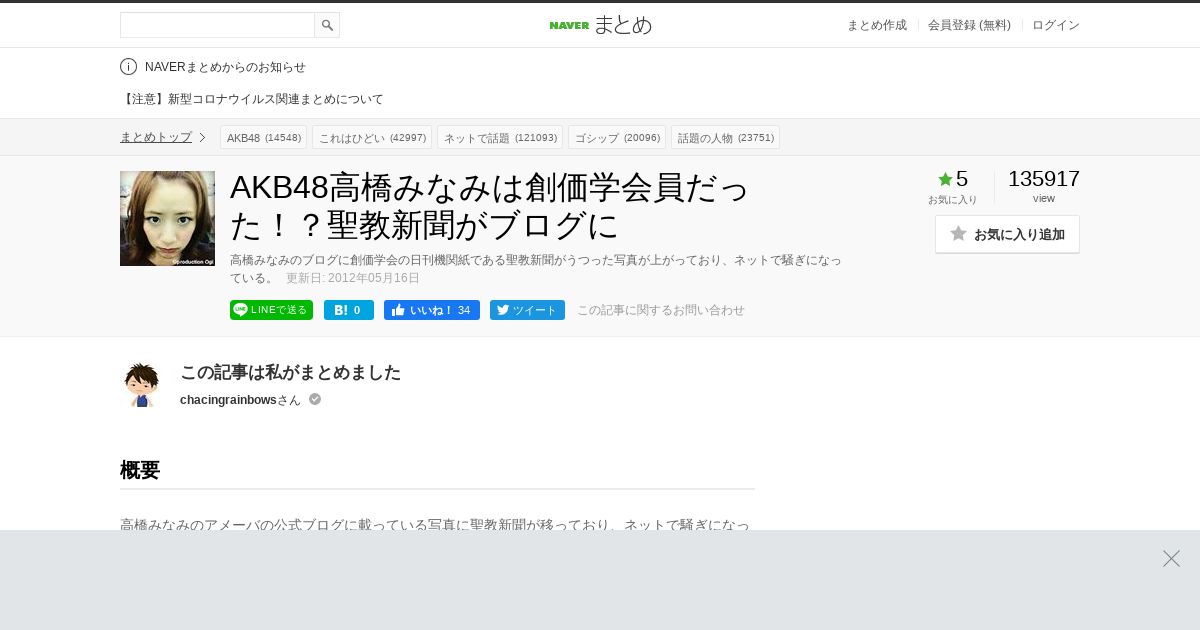Click the green favorites star count
1200x630 pixels.
952,179
